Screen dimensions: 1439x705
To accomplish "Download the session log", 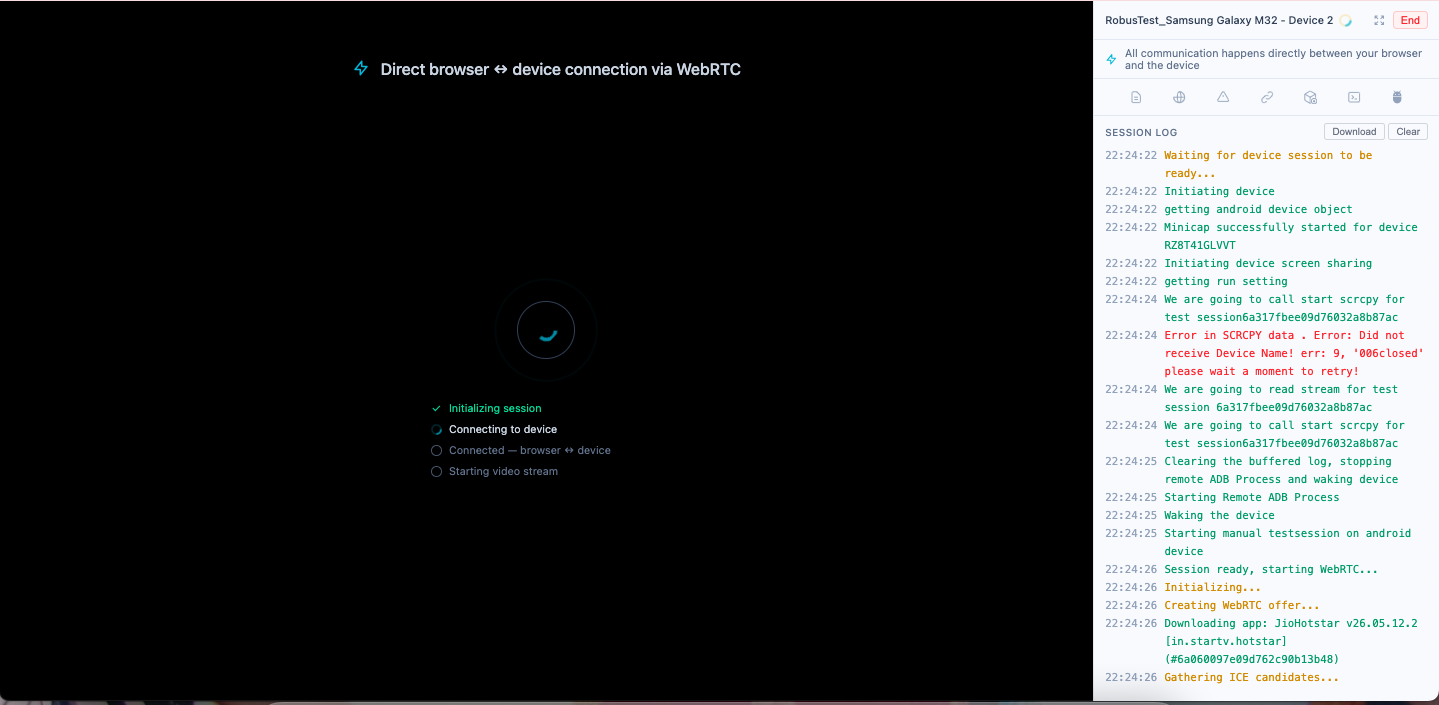I will coord(1354,132).
